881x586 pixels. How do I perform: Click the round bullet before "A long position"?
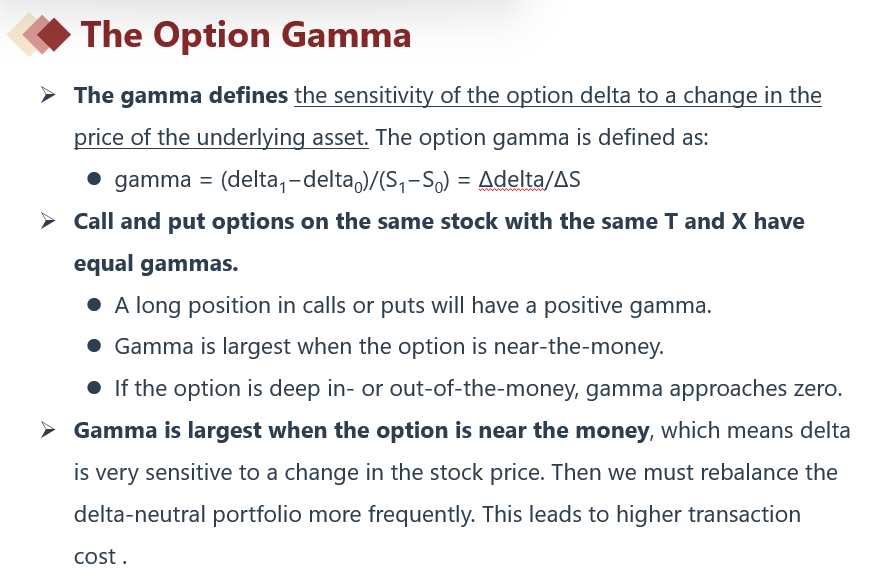[94, 306]
